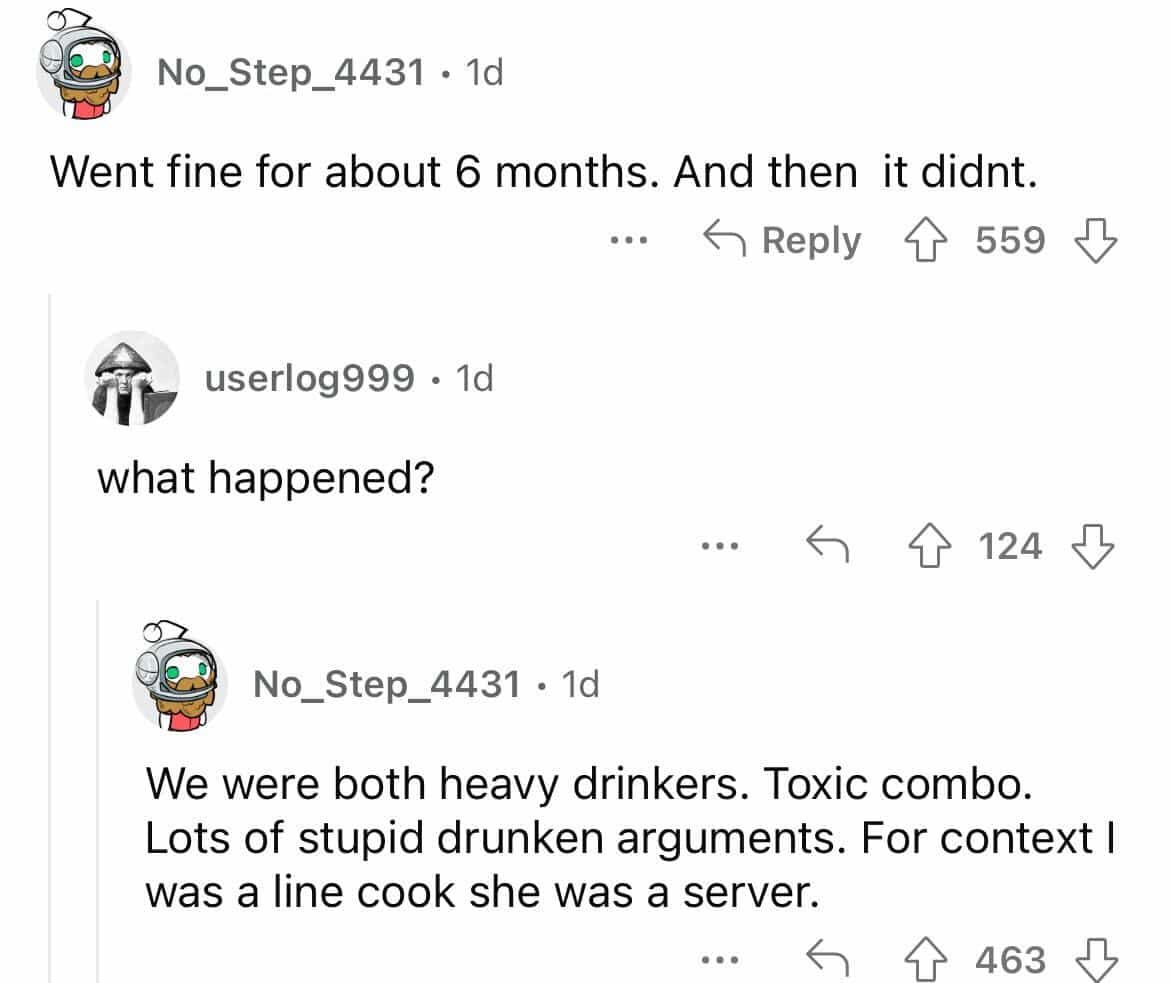Visit userlog999's profile via username
The image size is (1170, 983).
(309, 378)
